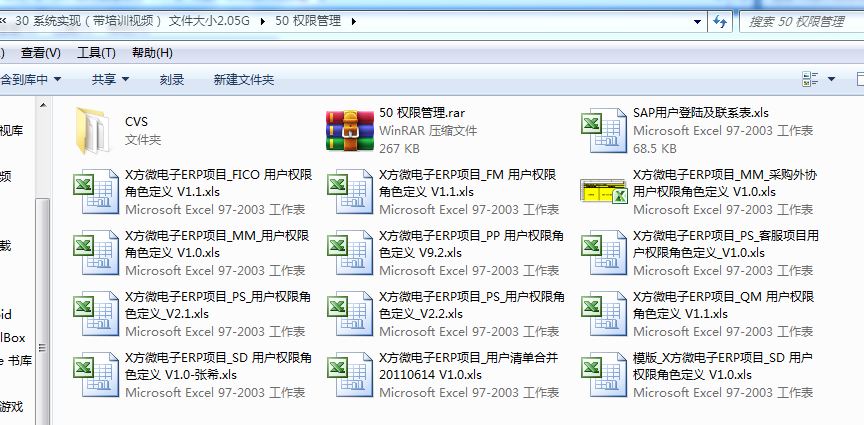Image resolution: width=864 pixels, height=425 pixels.
Task: Open the 共享 dropdown in toolbar
Action: 111,79
